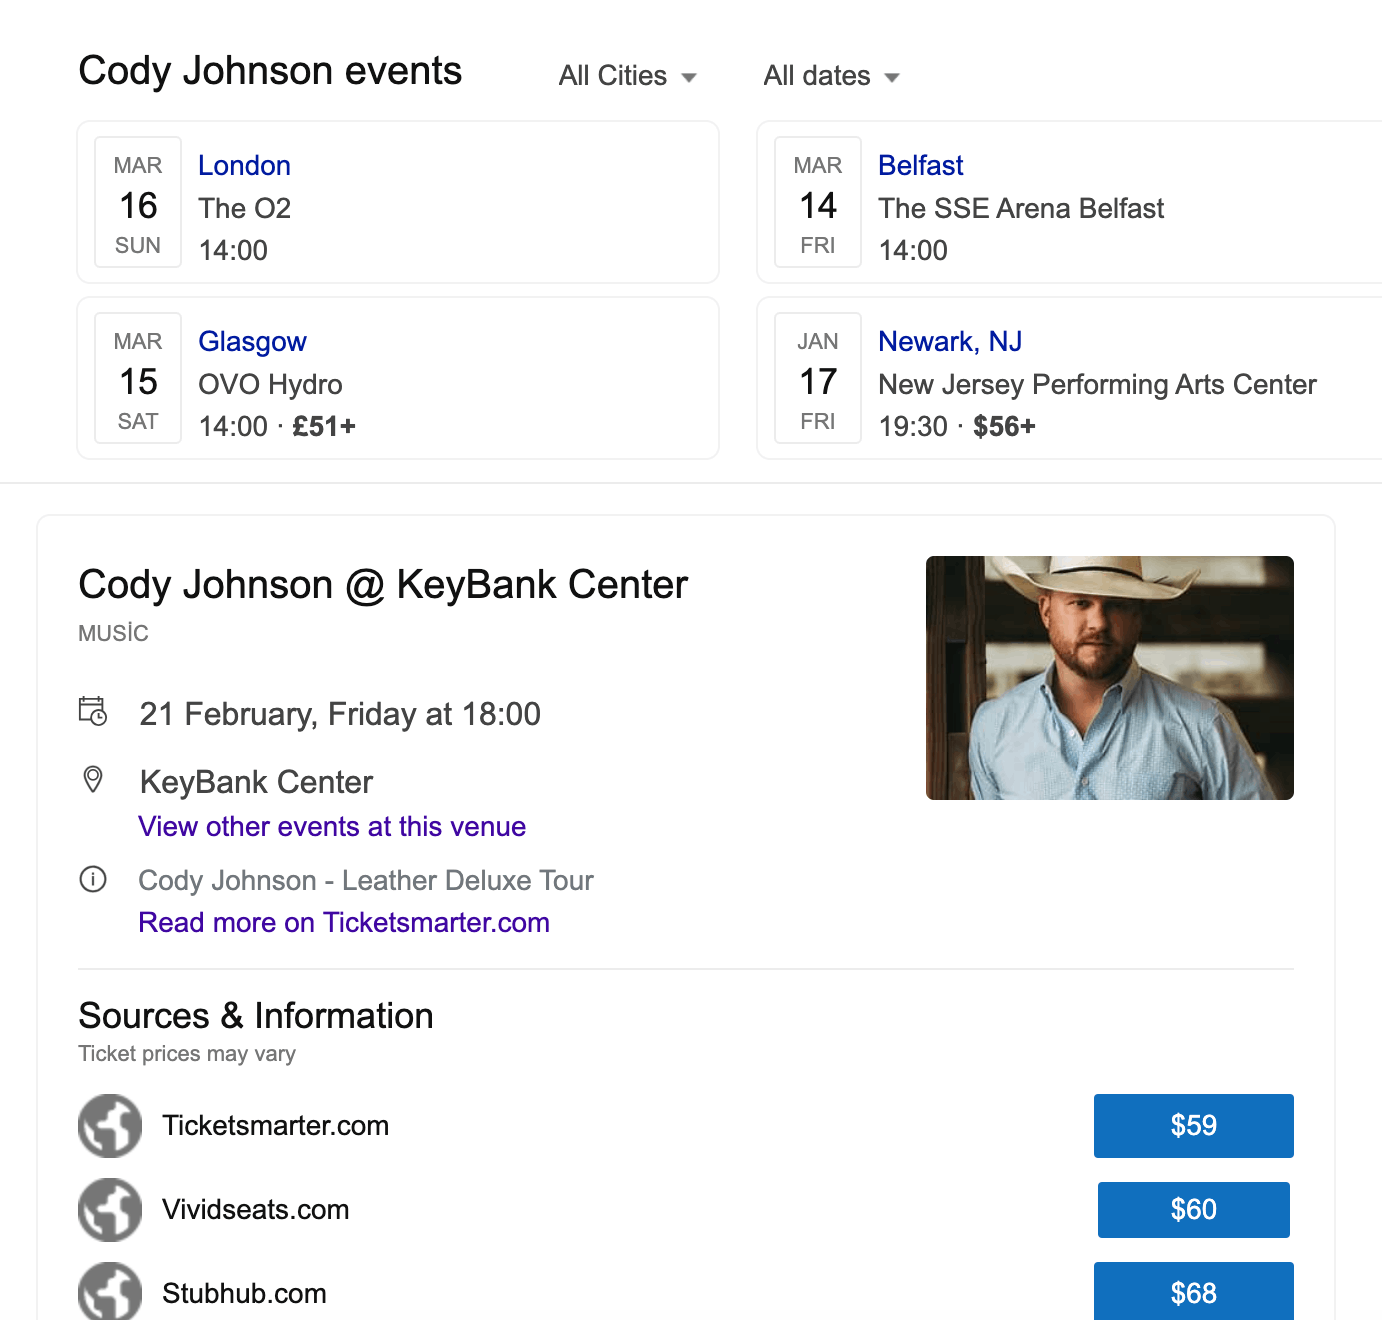
Task: Open the Newark, NJ event link
Action: [x=949, y=341]
